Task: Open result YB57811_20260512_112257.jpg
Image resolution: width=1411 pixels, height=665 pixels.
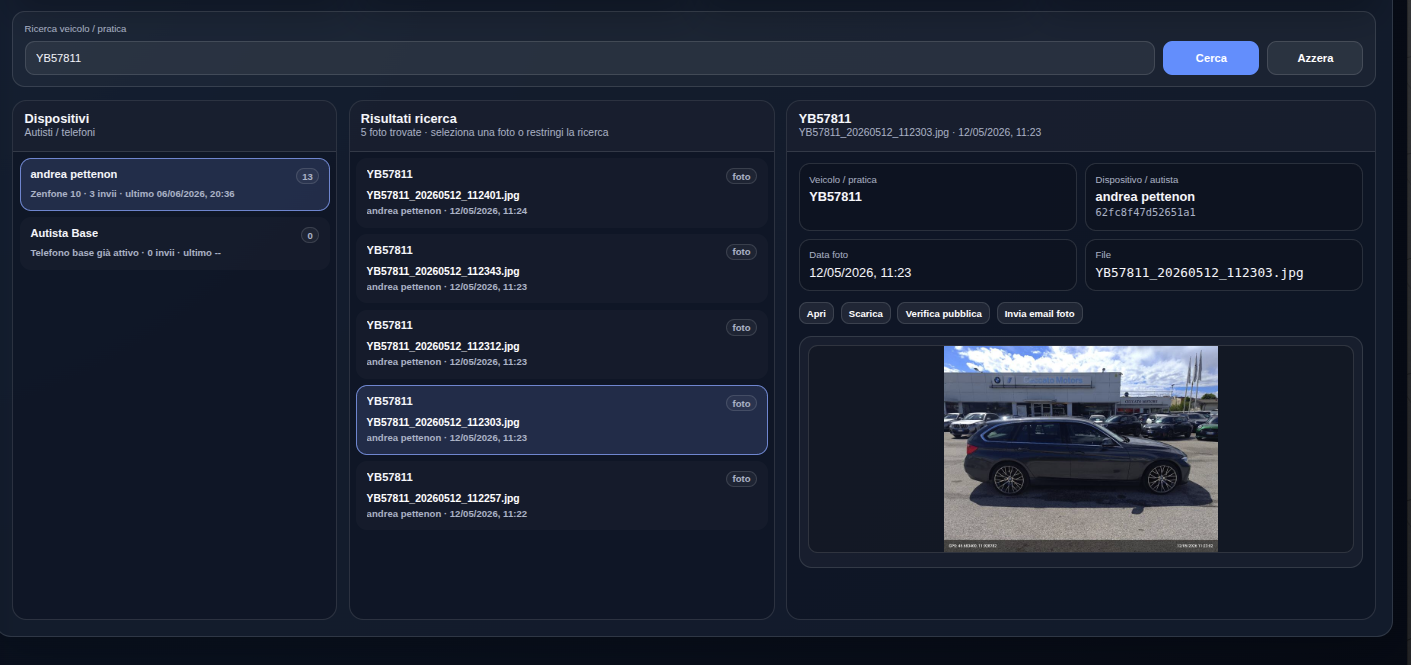Action: point(562,495)
